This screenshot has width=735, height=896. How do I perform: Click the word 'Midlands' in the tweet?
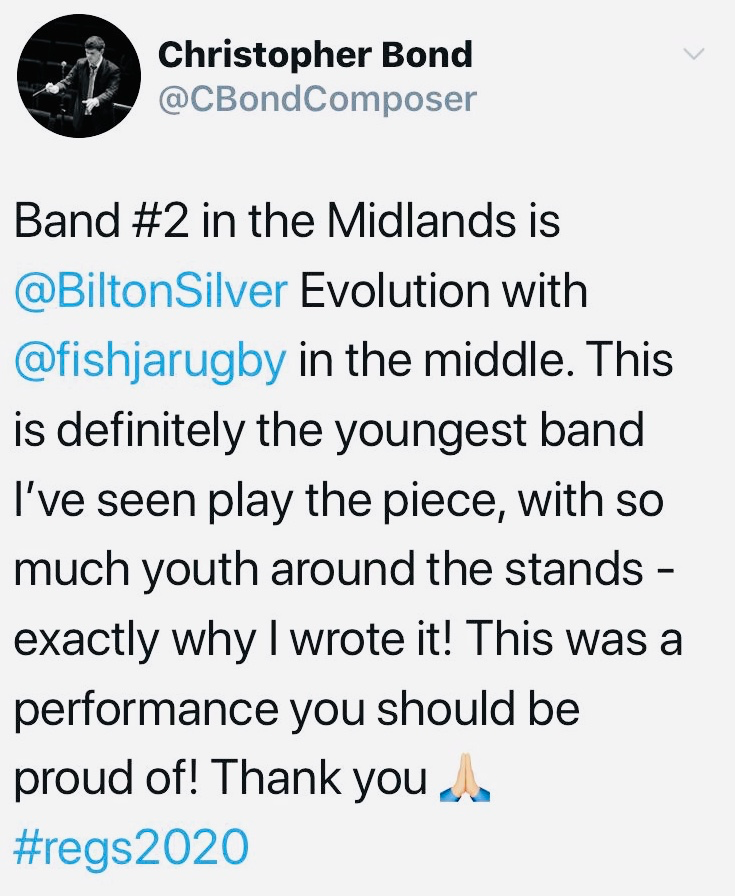click(421, 222)
